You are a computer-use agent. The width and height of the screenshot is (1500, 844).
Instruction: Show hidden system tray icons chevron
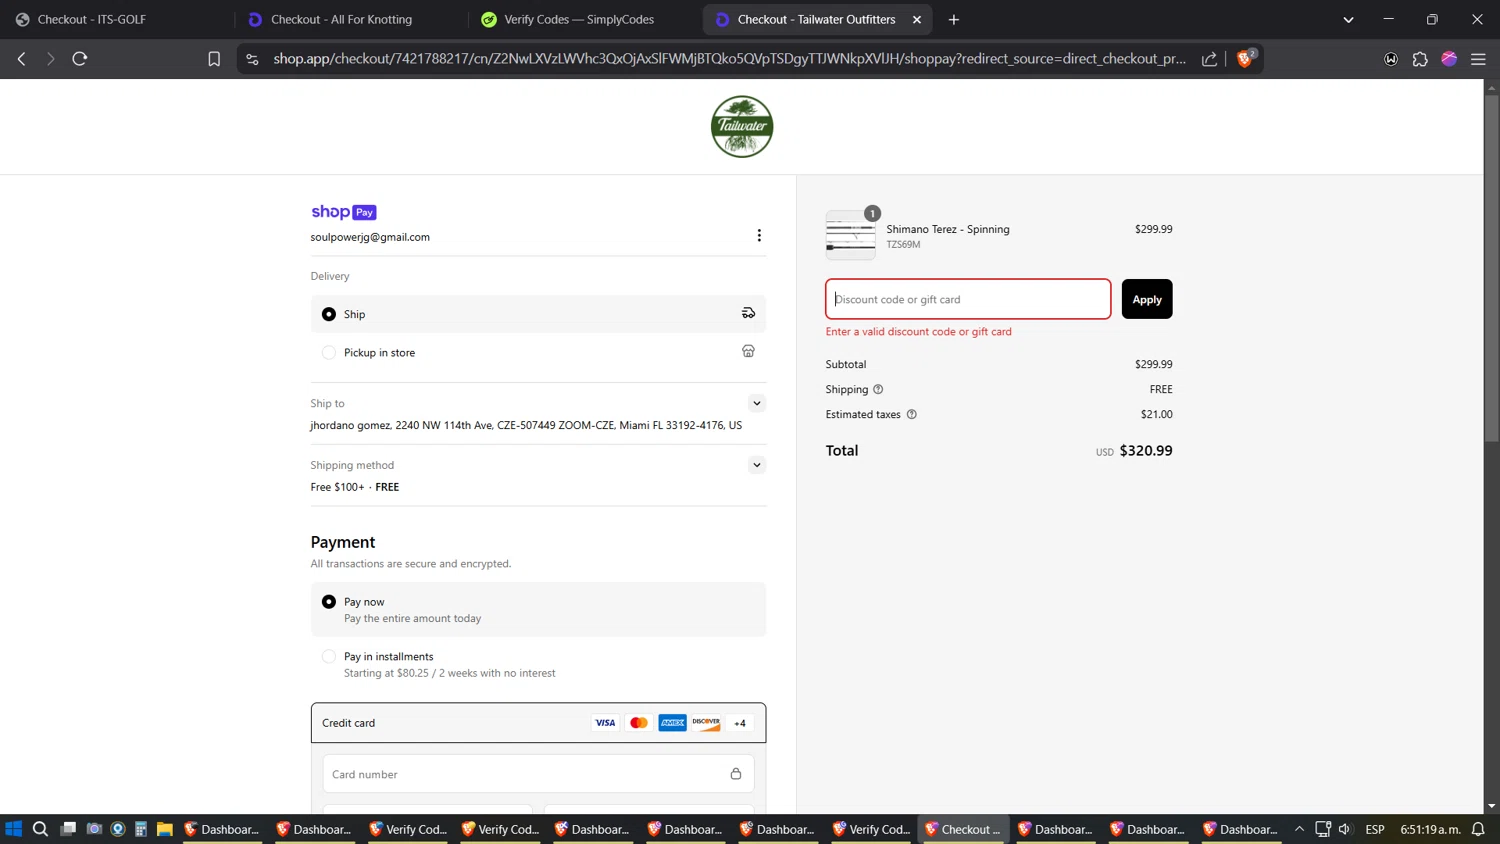[1299, 829]
